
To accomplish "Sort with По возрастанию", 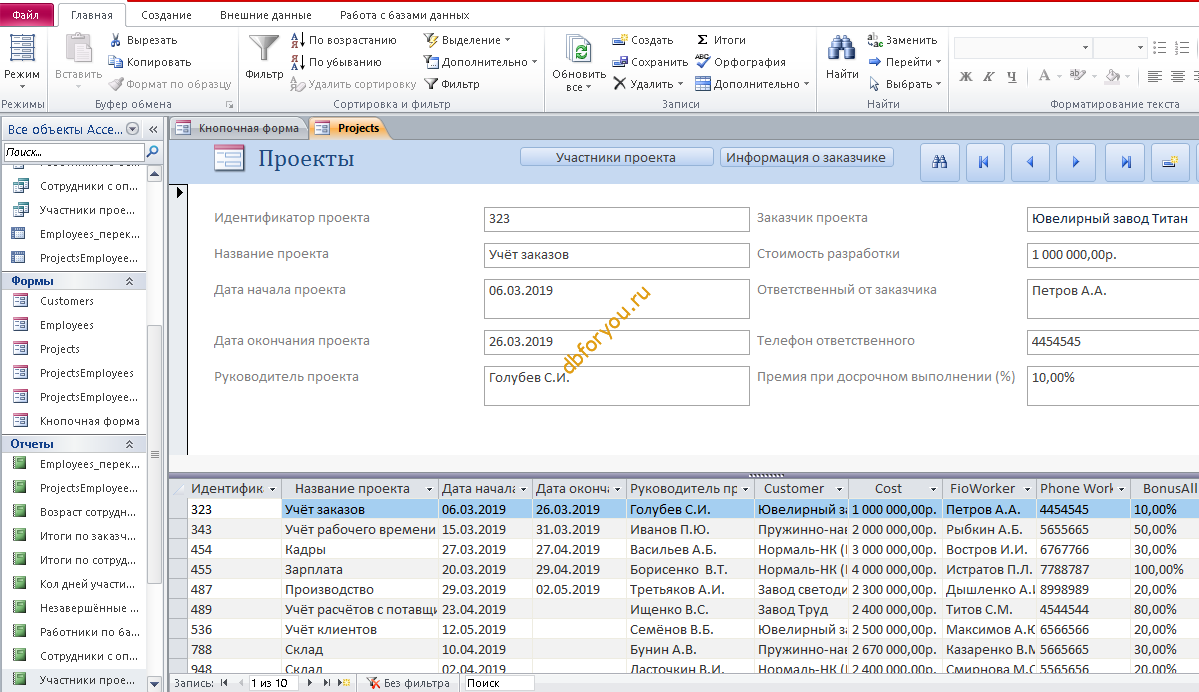I will [343, 40].
